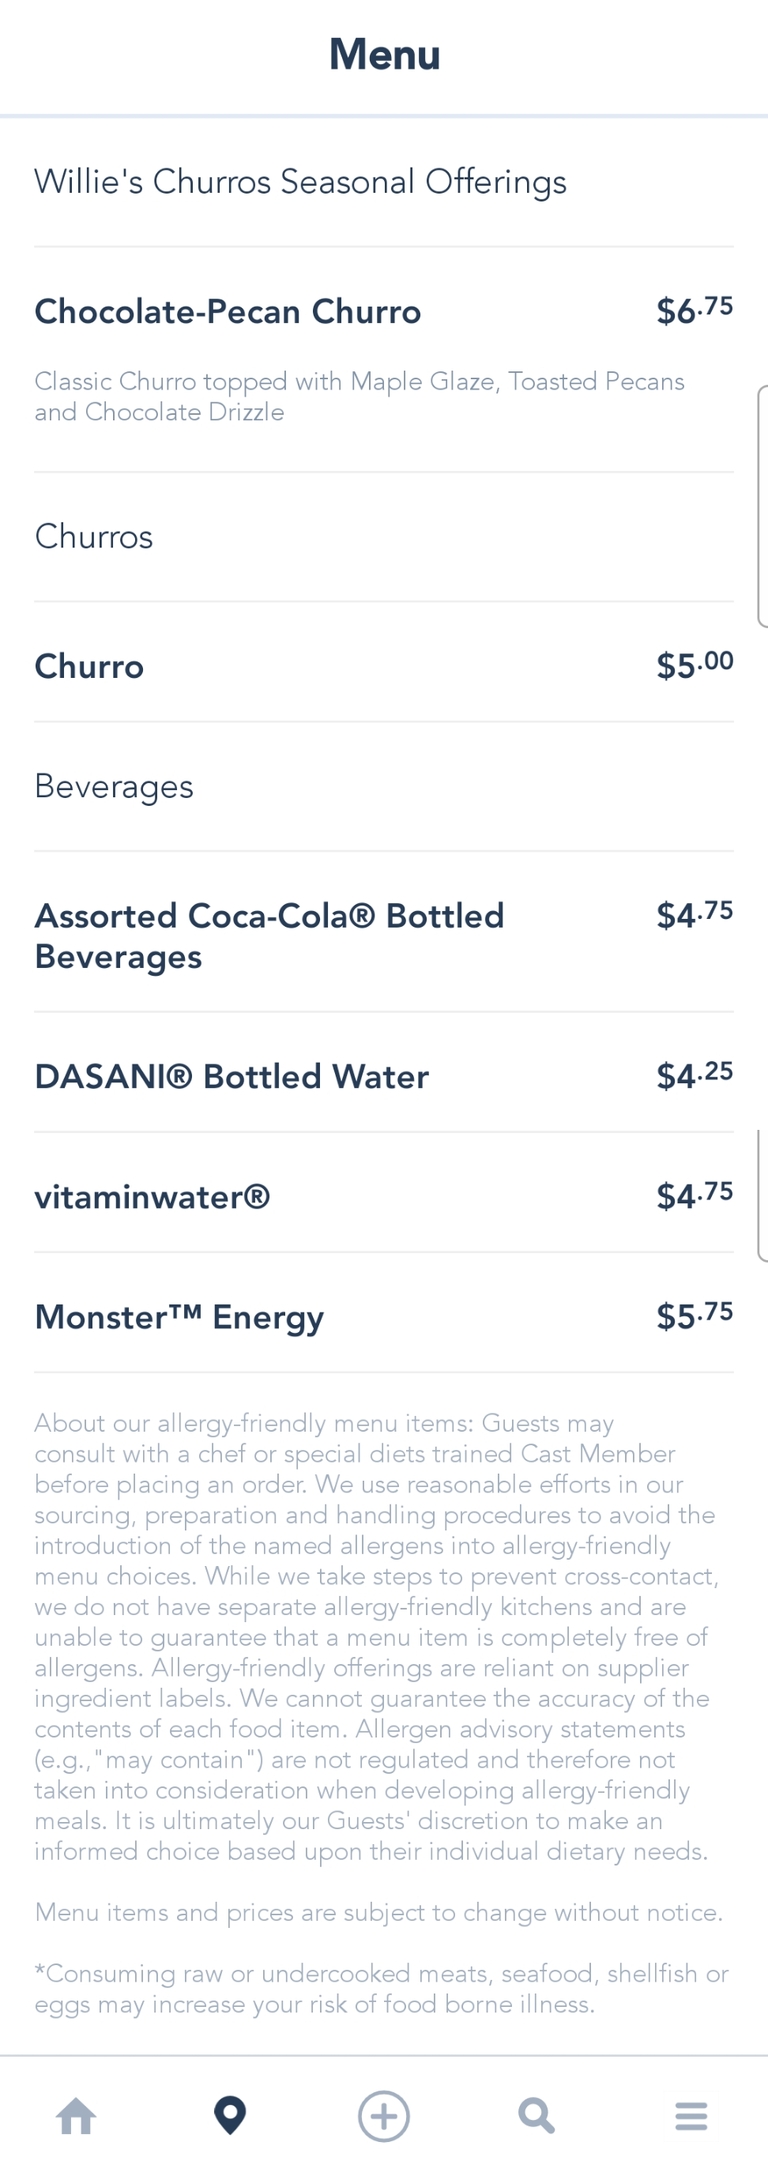
Task: Choose DASANI Bottled Water
Action: (232, 1077)
